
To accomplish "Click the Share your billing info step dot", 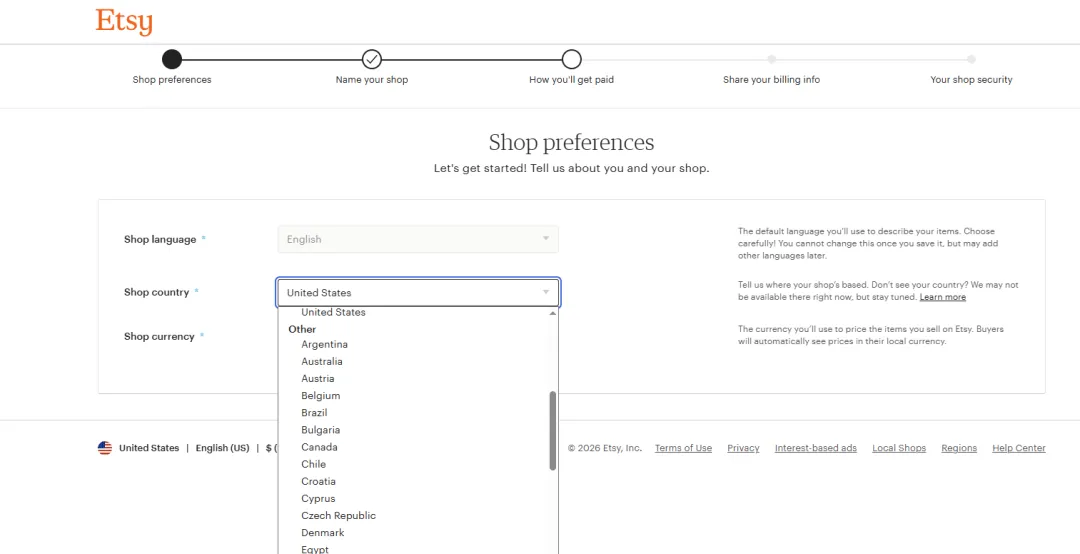I will pos(771,59).
